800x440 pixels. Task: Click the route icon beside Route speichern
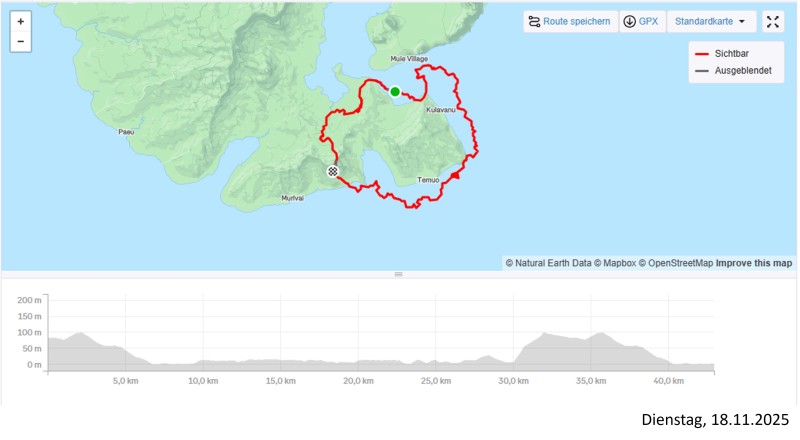[534, 21]
